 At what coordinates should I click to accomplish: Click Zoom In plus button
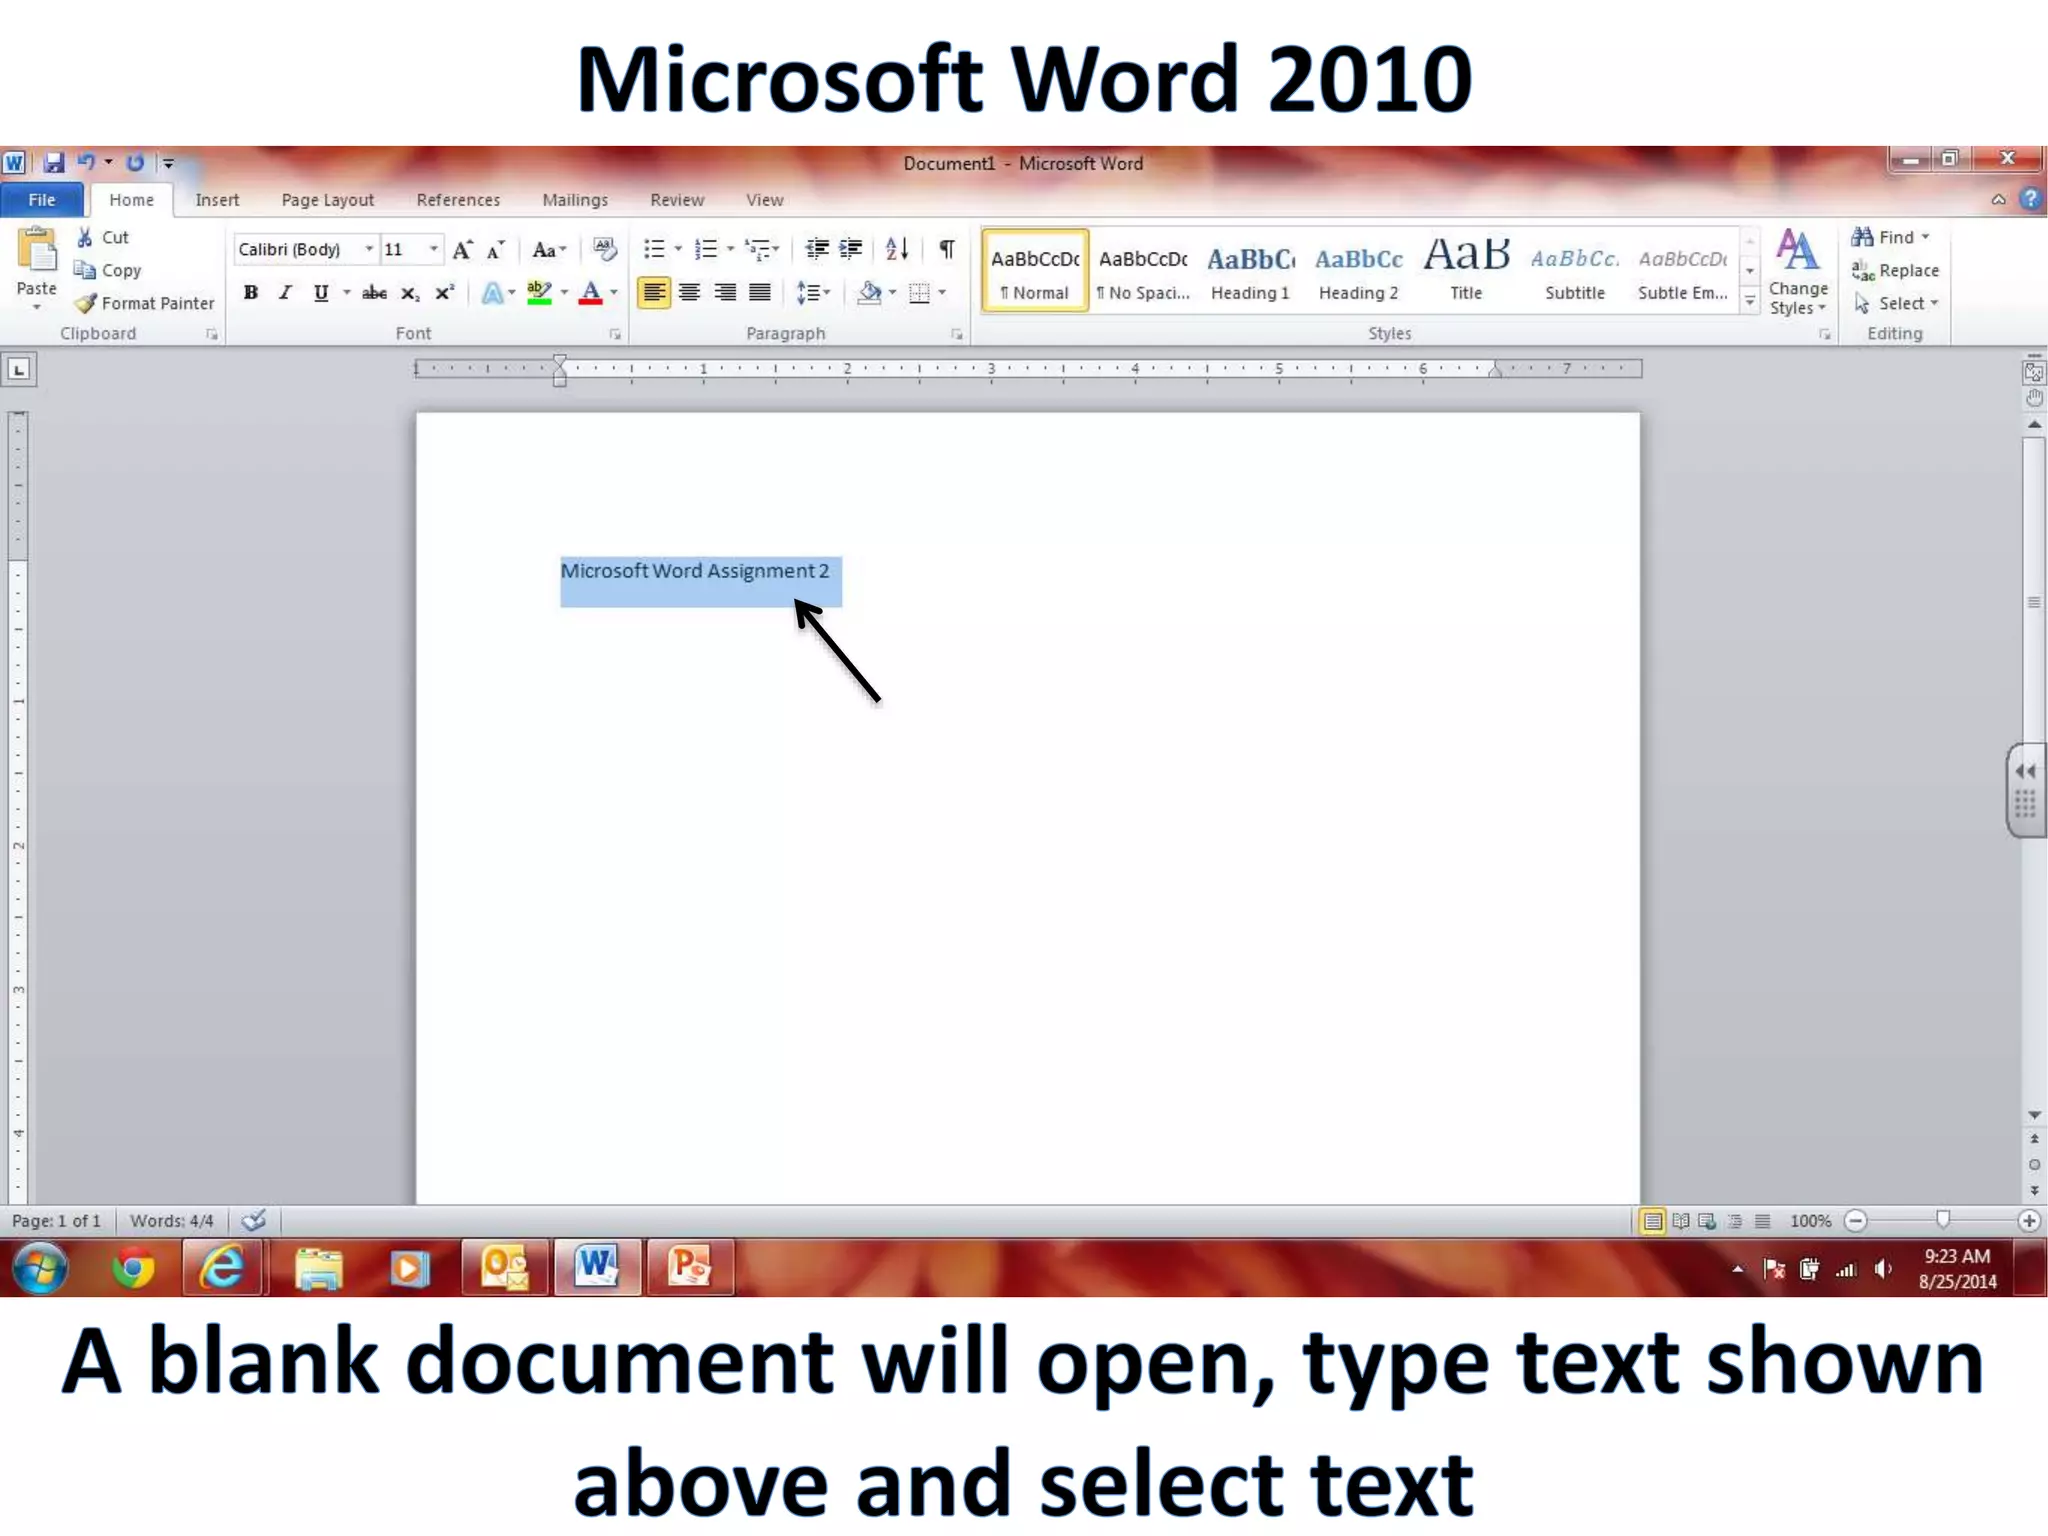tap(2029, 1221)
